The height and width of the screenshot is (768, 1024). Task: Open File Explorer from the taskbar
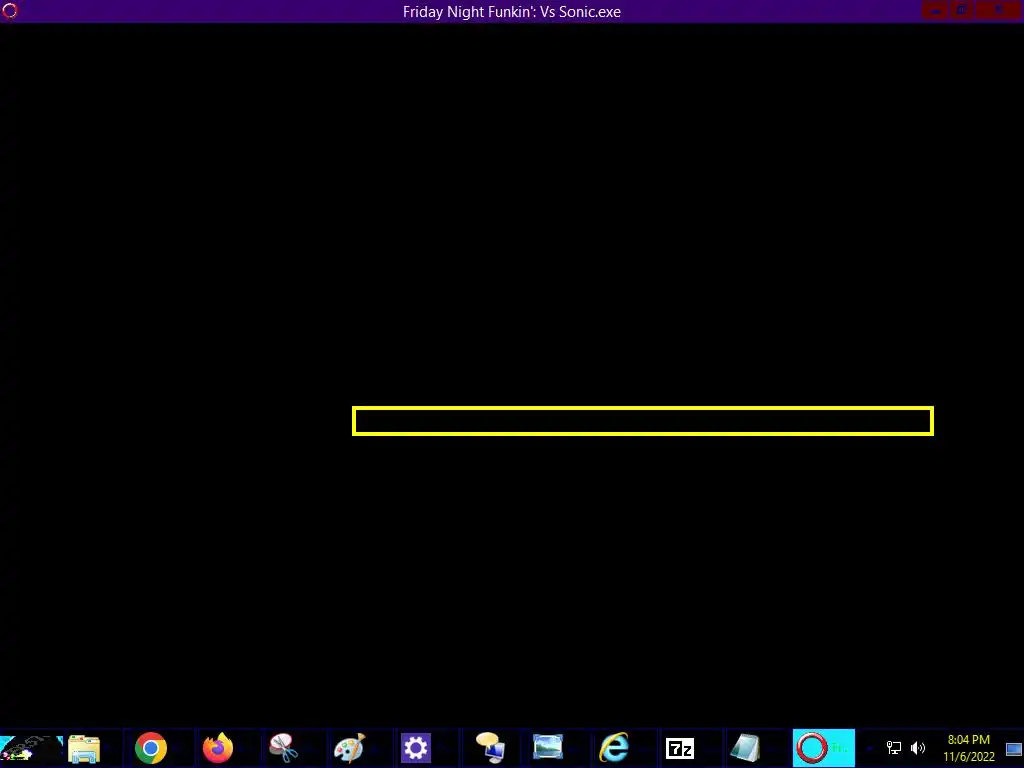click(84, 748)
